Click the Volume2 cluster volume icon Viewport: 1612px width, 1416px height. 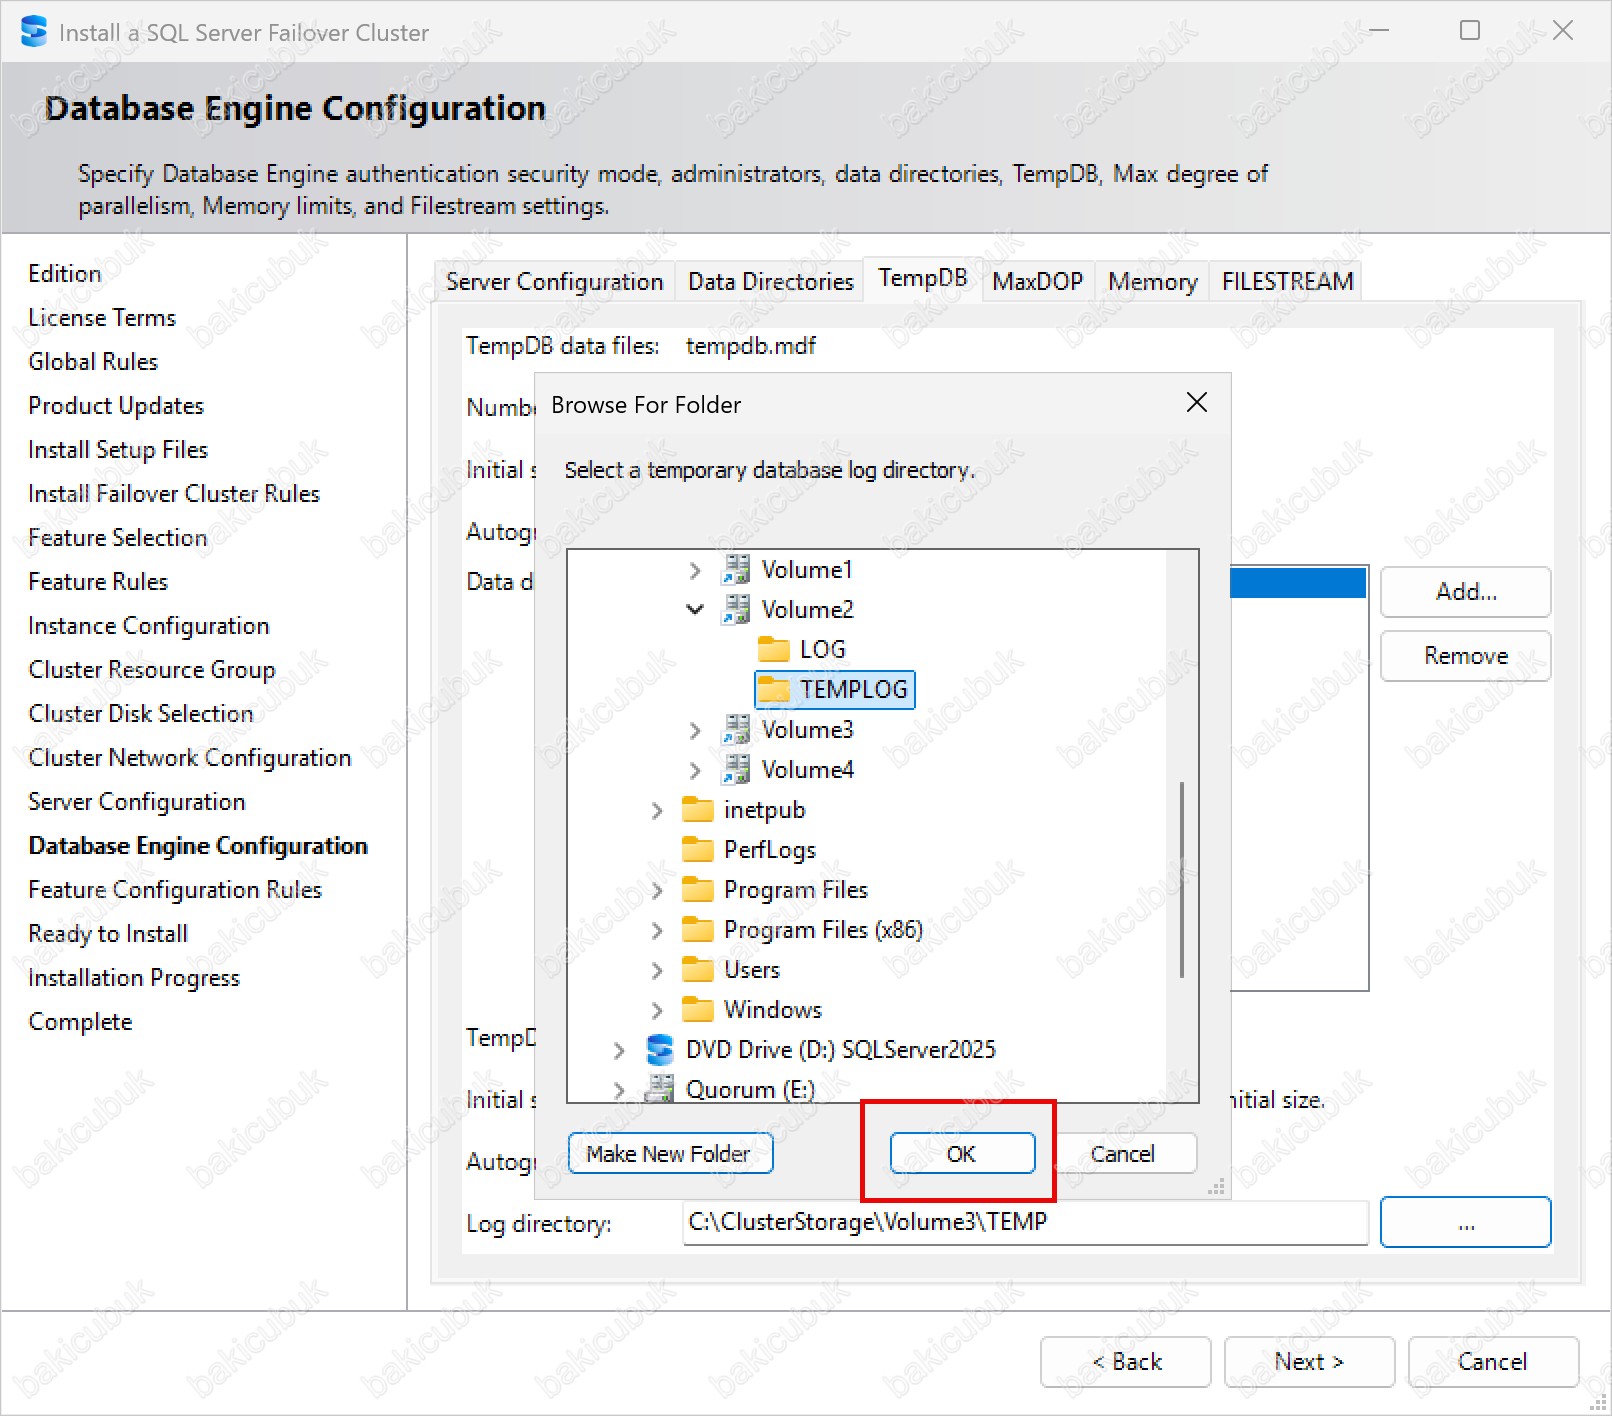click(x=737, y=609)
